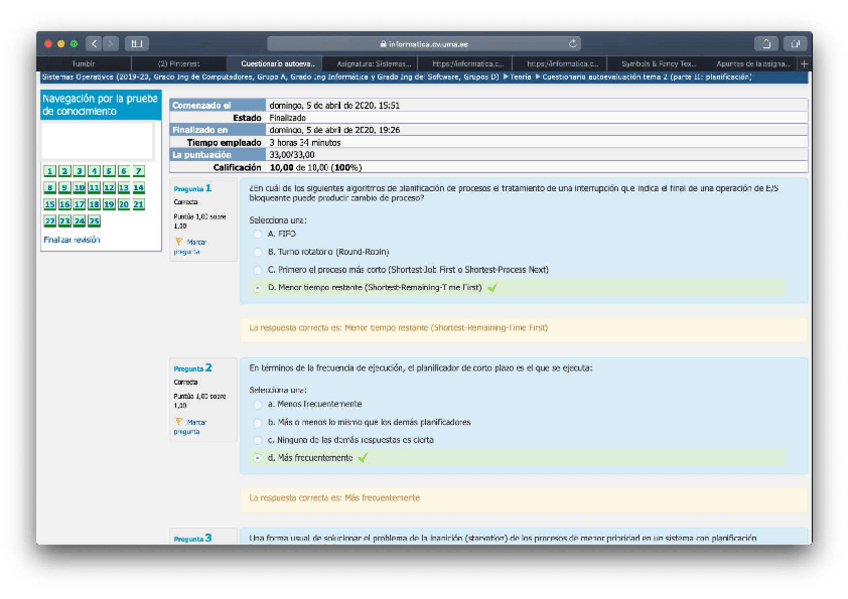
Task: Go to question 7 in navigation grid
Action: [x=139, y=172]
